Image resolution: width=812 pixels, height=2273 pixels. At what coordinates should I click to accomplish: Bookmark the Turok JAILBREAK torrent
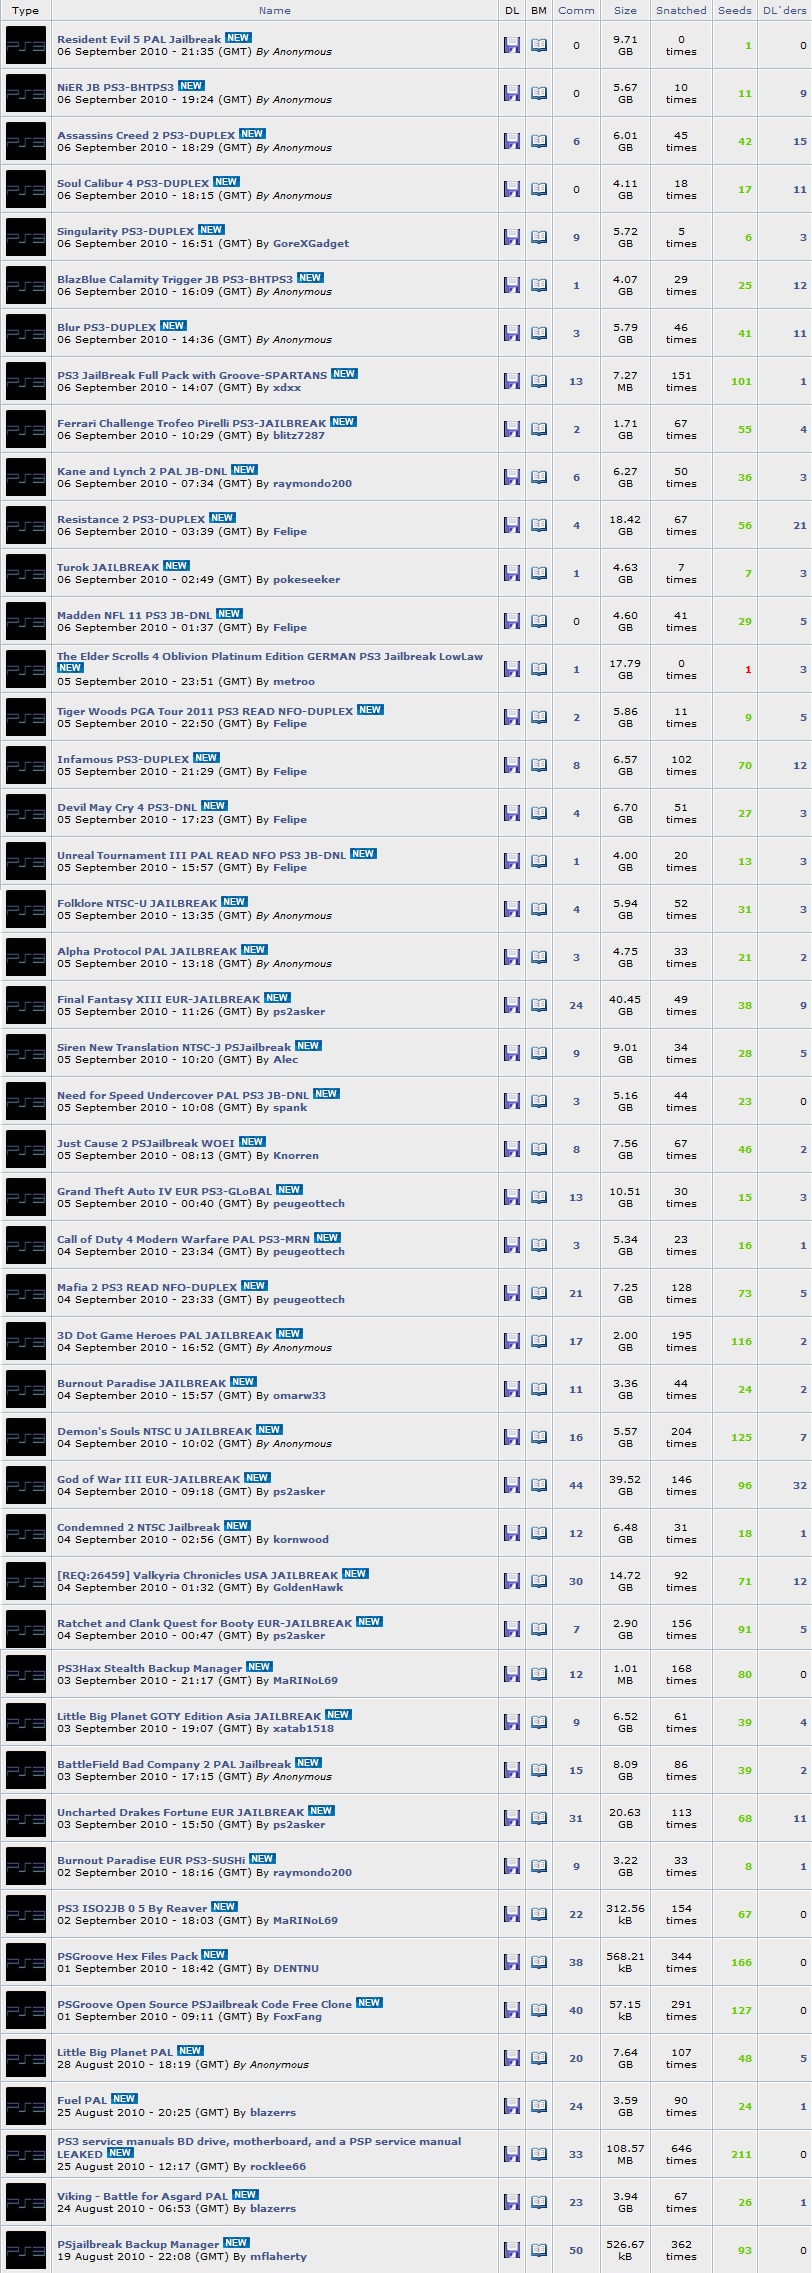539,573
